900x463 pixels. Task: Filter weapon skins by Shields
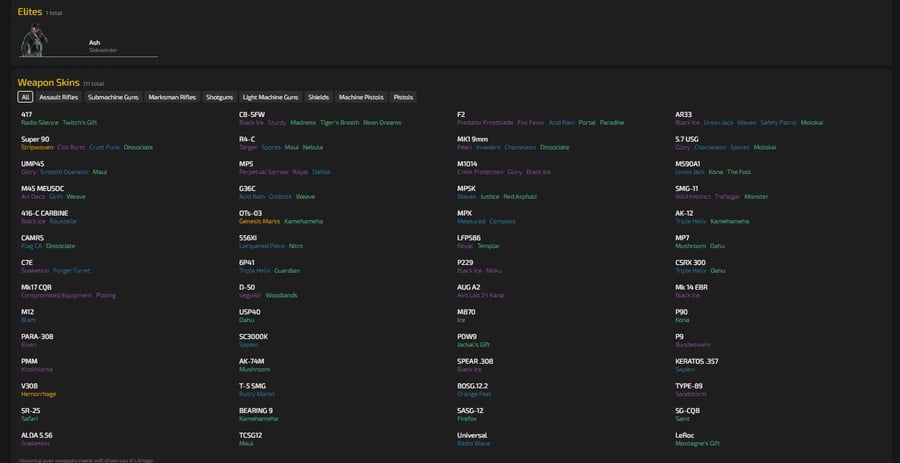point(318,97)
